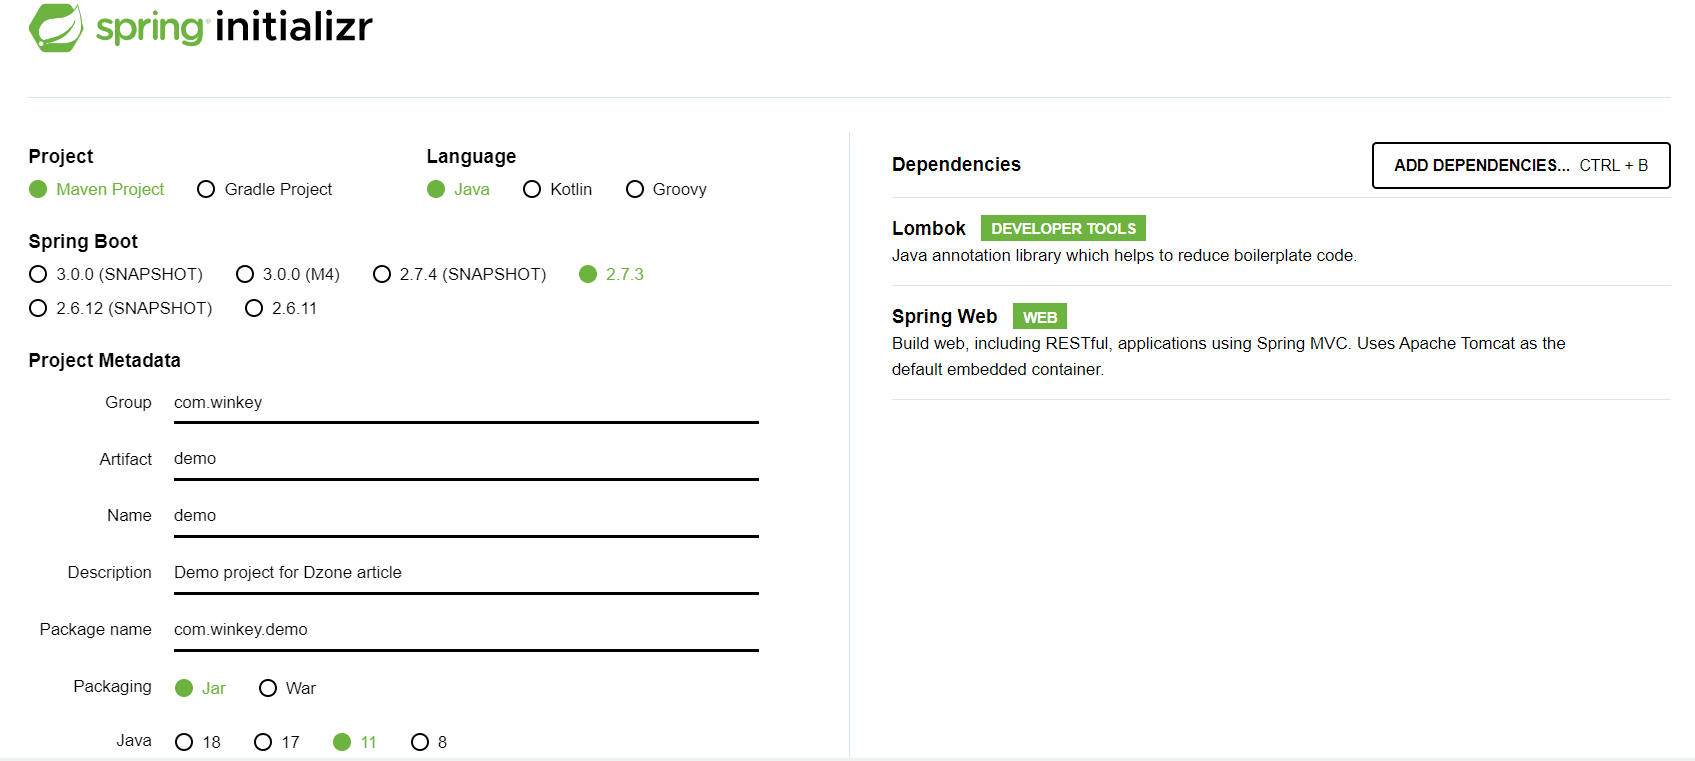Click into the Artifact input field
The width and height of the screenshot is (1695, 761).
click(465, 459)
